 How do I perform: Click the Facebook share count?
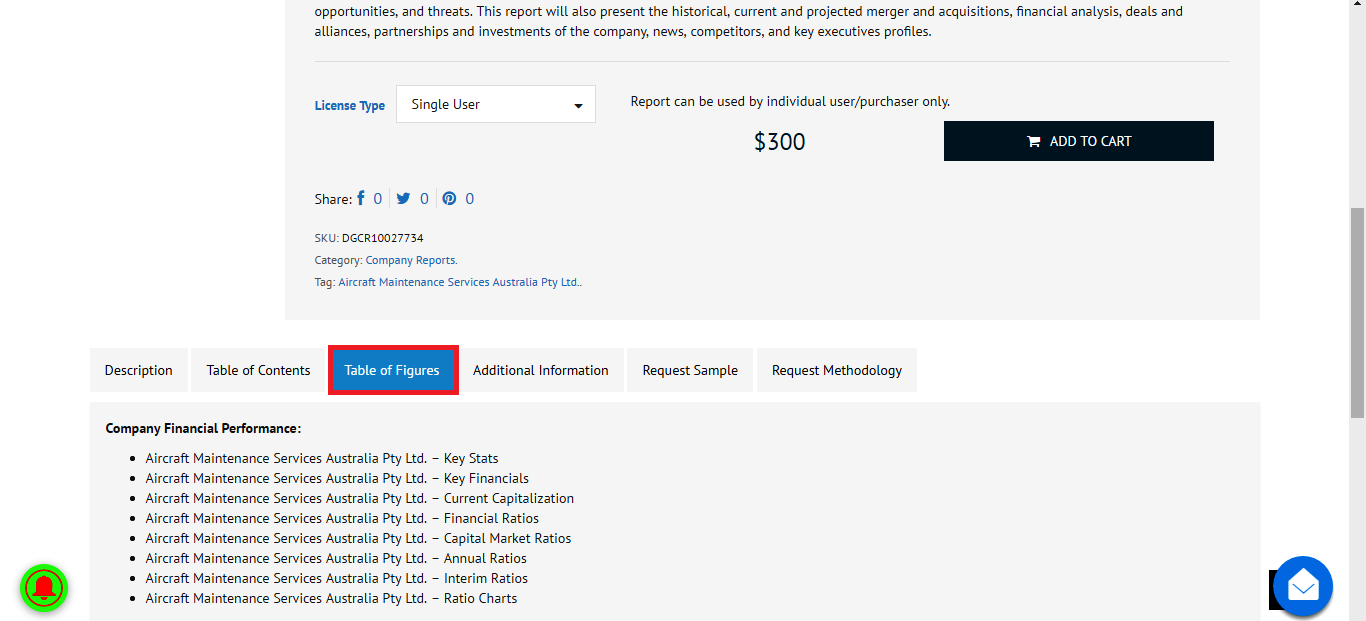pyautogui.click(x=377, y=198)
